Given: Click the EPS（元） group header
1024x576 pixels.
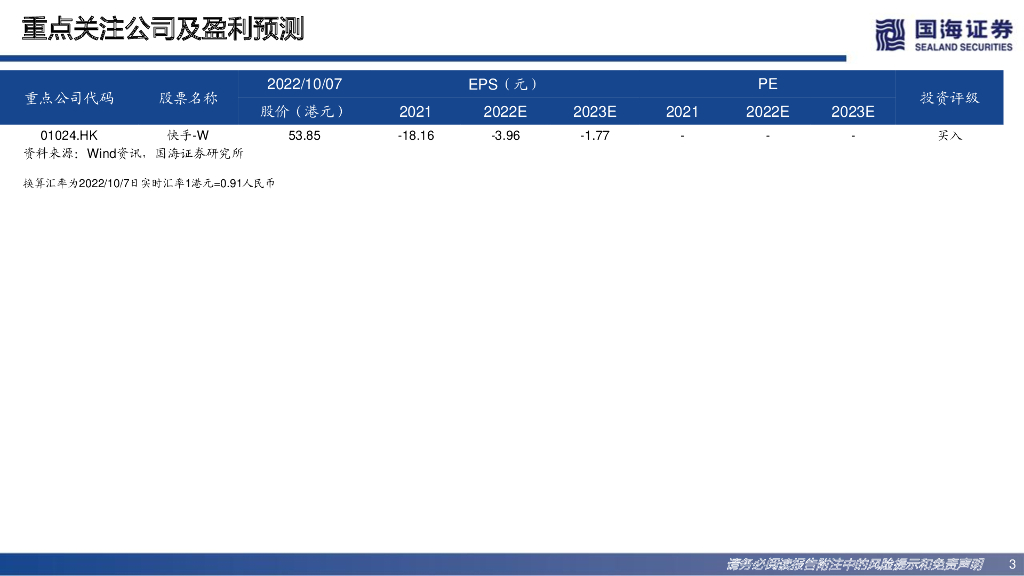Looking at the screenshot, I should point(505,84).
